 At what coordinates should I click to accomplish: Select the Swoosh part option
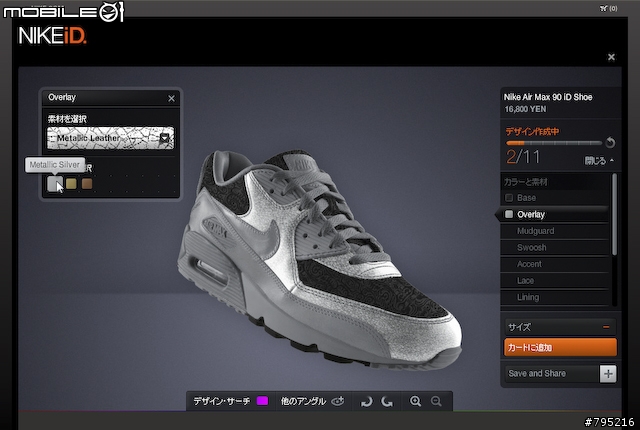pyautogui.click(x=555, y=248)
